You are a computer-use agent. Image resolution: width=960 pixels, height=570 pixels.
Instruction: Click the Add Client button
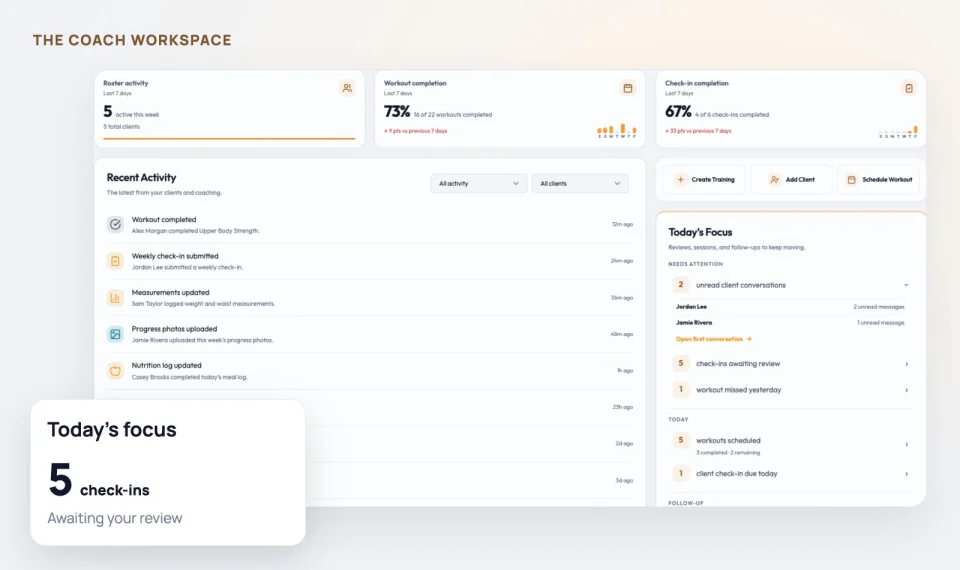pos(792,179)
